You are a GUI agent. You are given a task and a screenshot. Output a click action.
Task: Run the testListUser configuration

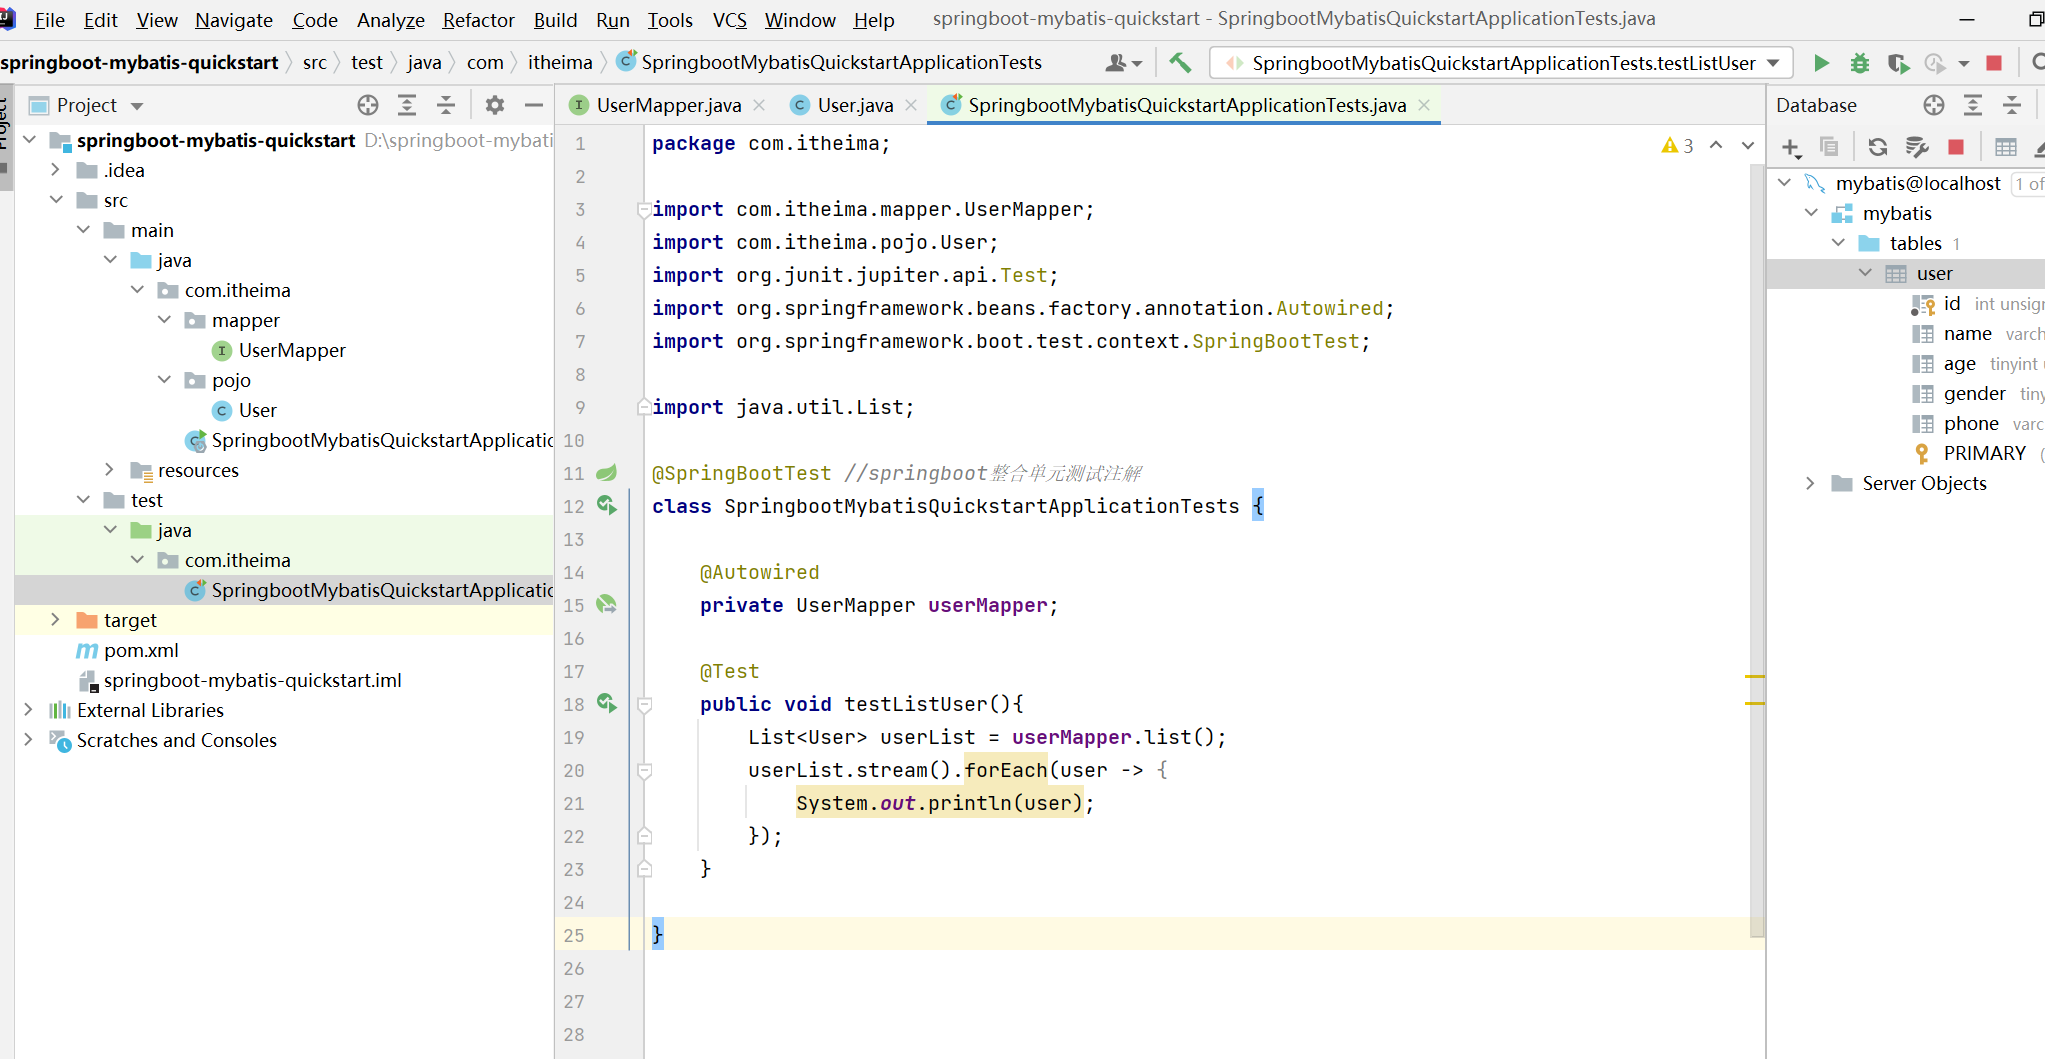(1822, 62)
